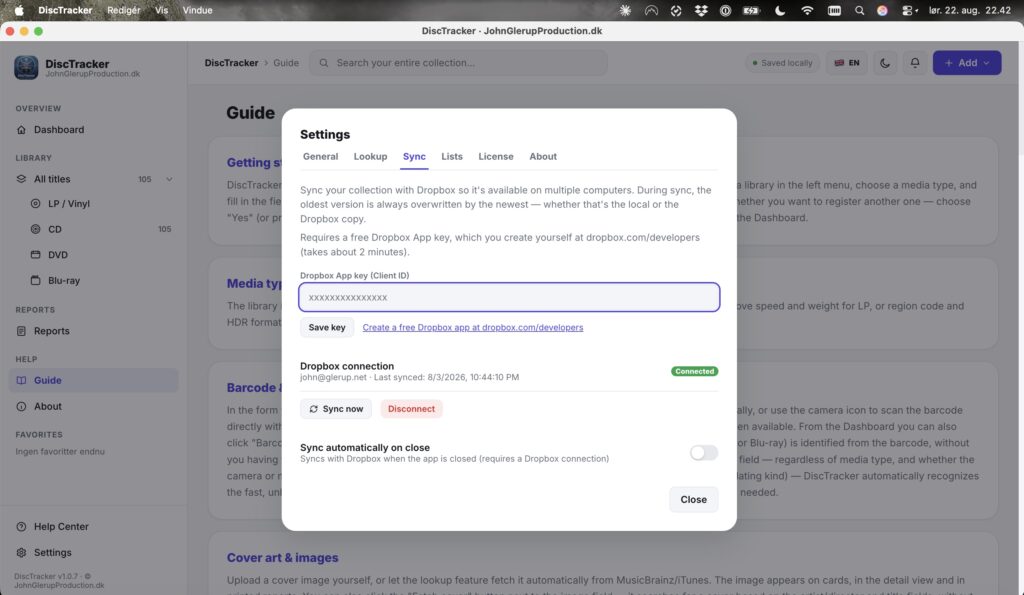
Task: Open the Vindue menu
Action: 197,10
